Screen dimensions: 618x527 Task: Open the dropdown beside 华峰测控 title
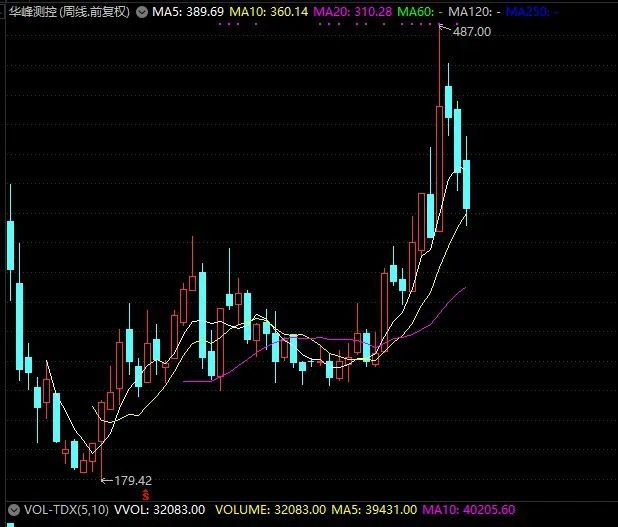[141, 12]
